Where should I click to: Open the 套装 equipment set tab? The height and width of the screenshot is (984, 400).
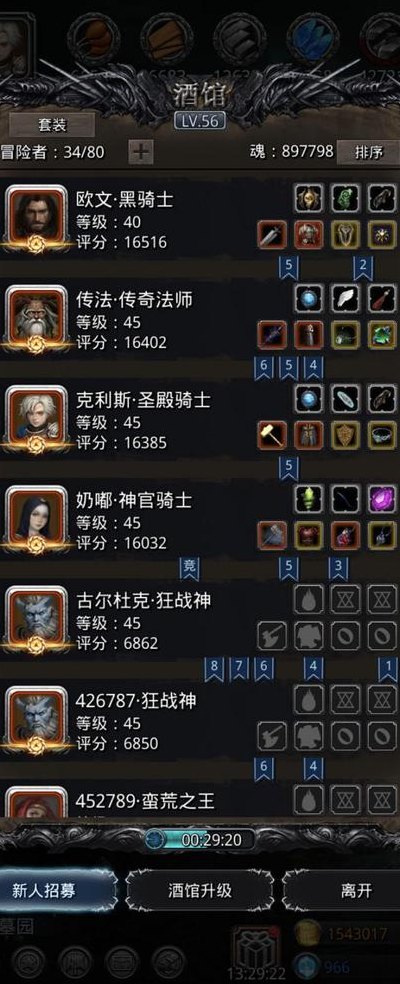pos(52,124)
